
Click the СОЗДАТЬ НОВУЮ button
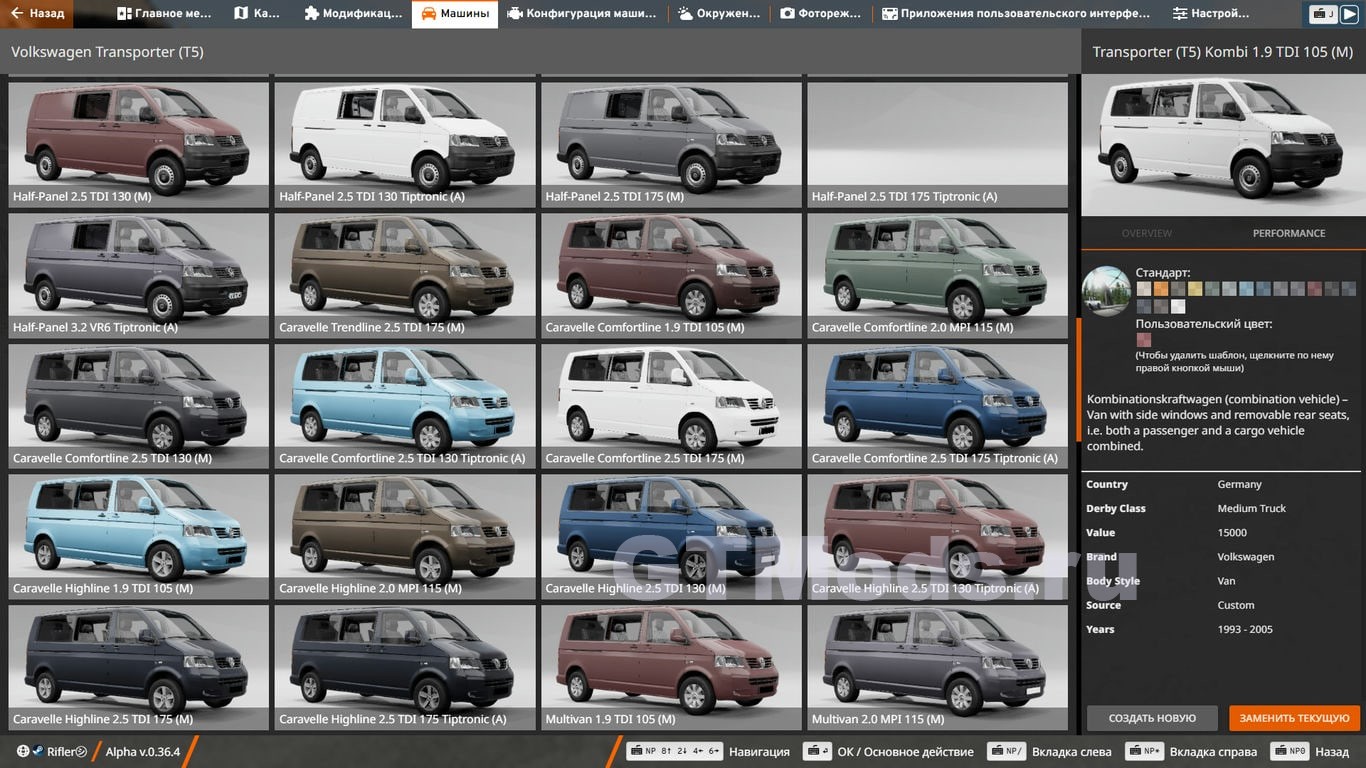point(1152,718)
